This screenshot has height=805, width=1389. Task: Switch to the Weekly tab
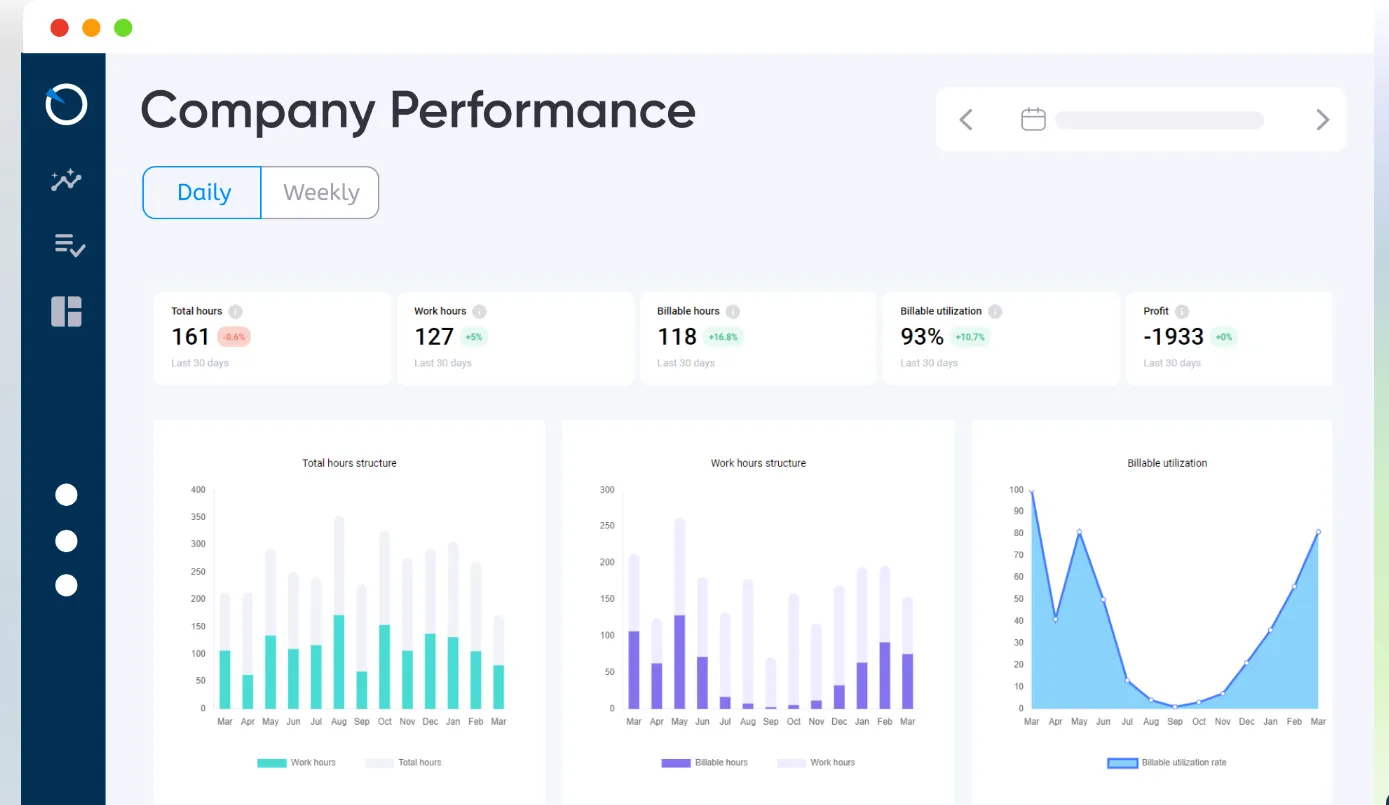click(319, 192)
